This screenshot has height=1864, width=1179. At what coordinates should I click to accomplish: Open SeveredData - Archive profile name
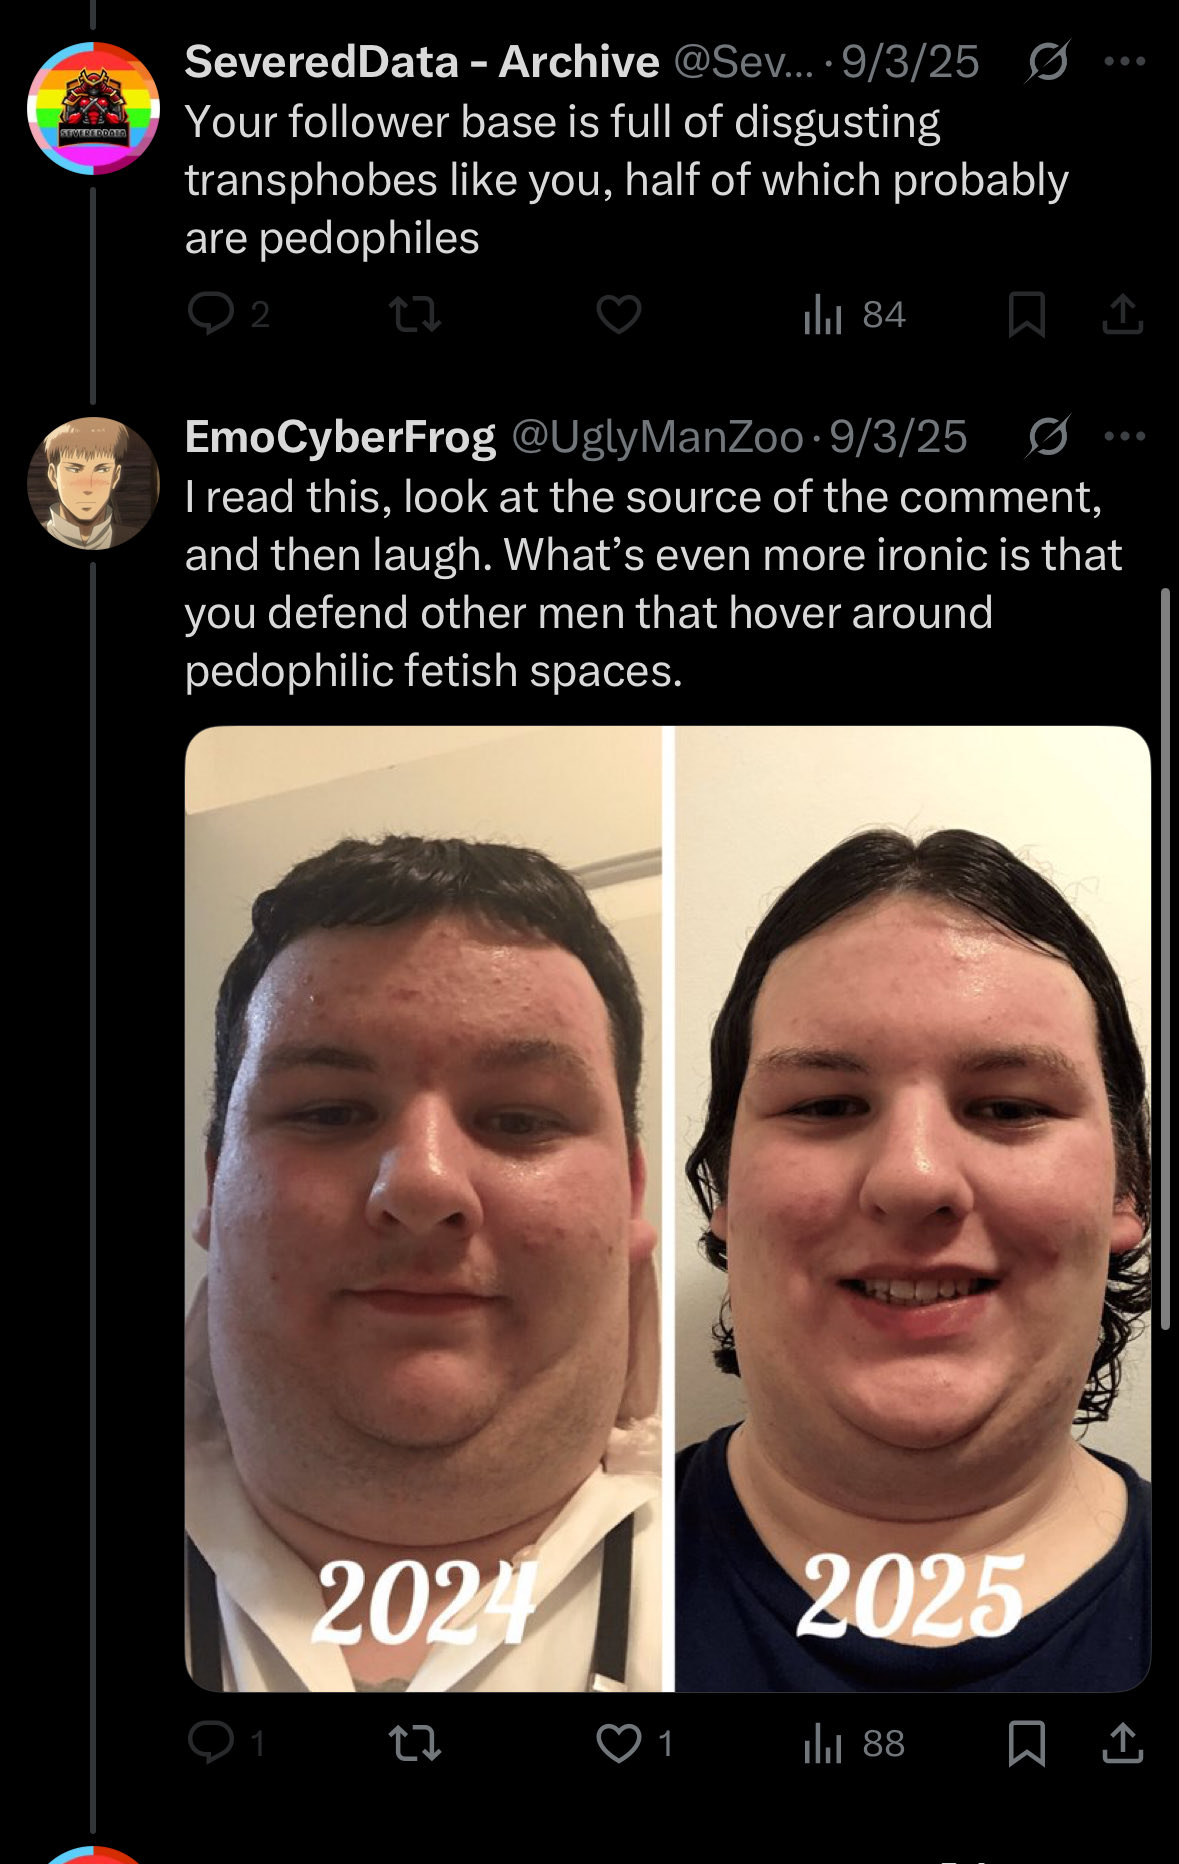click(x=422, y=62)
